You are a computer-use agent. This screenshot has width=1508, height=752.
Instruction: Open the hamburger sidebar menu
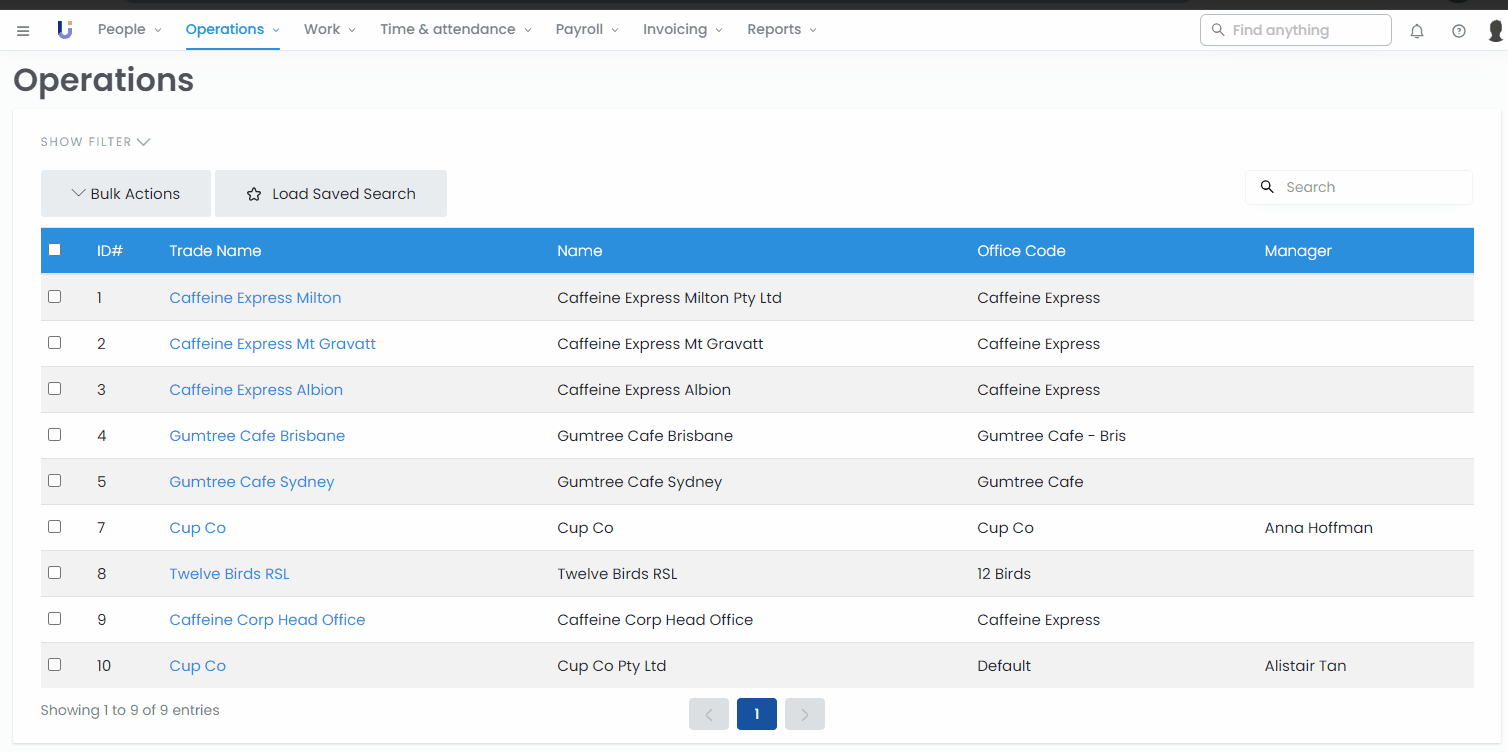tap(23, 31)
